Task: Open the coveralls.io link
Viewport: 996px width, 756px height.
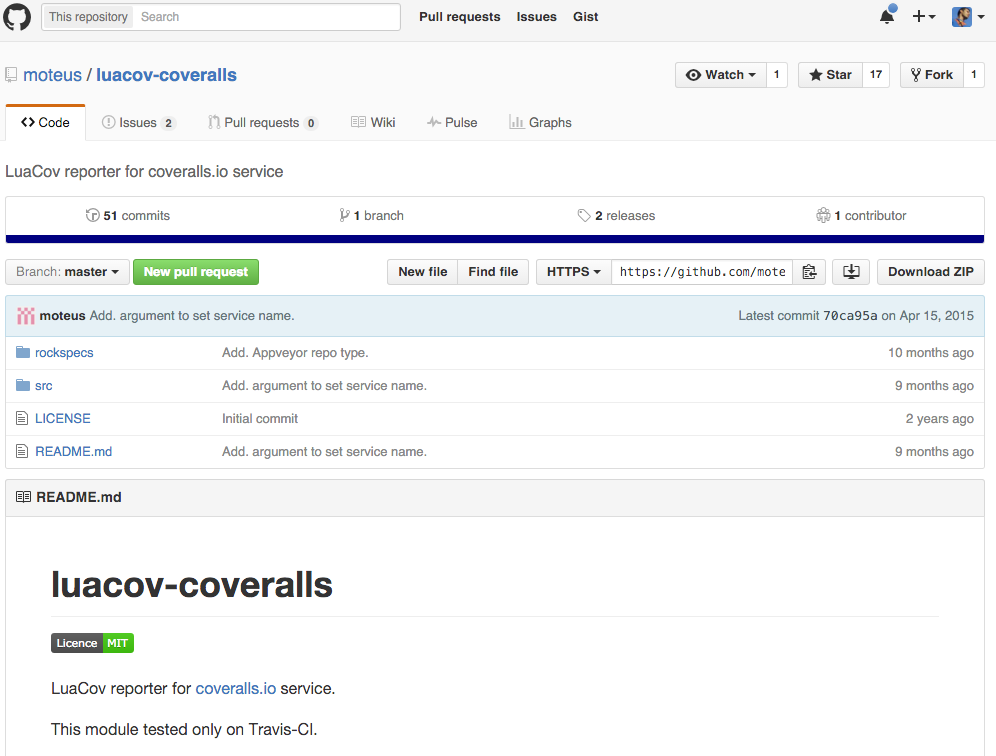Action: 235,688
